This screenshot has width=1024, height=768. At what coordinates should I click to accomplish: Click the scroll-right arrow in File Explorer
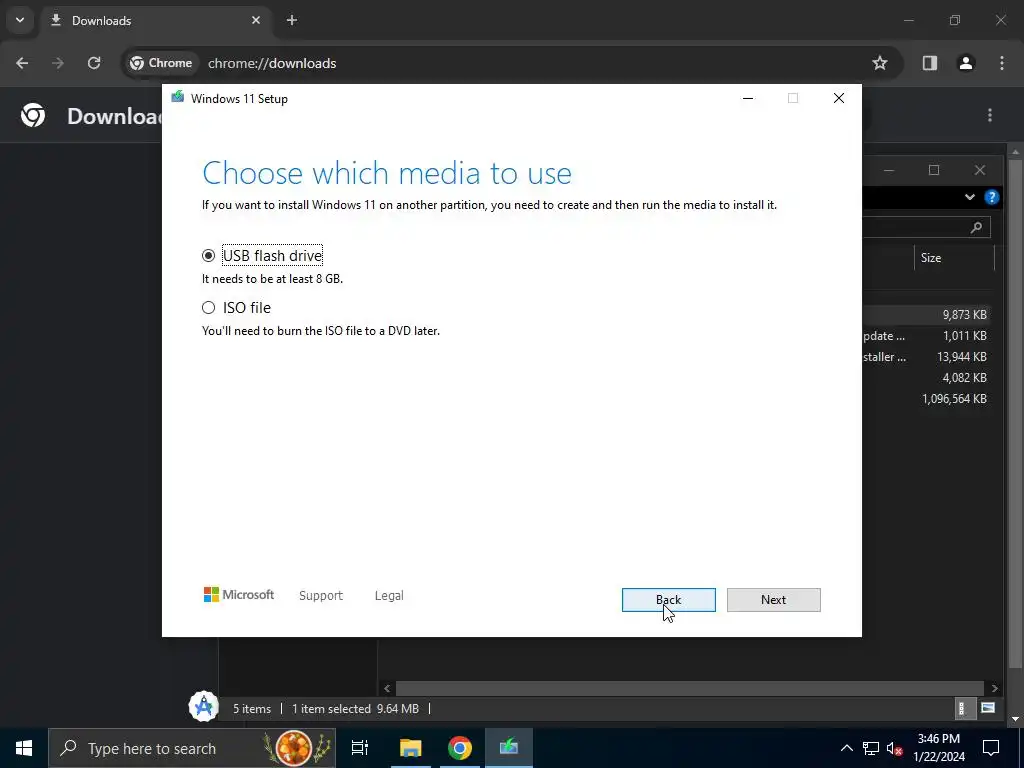995,688
